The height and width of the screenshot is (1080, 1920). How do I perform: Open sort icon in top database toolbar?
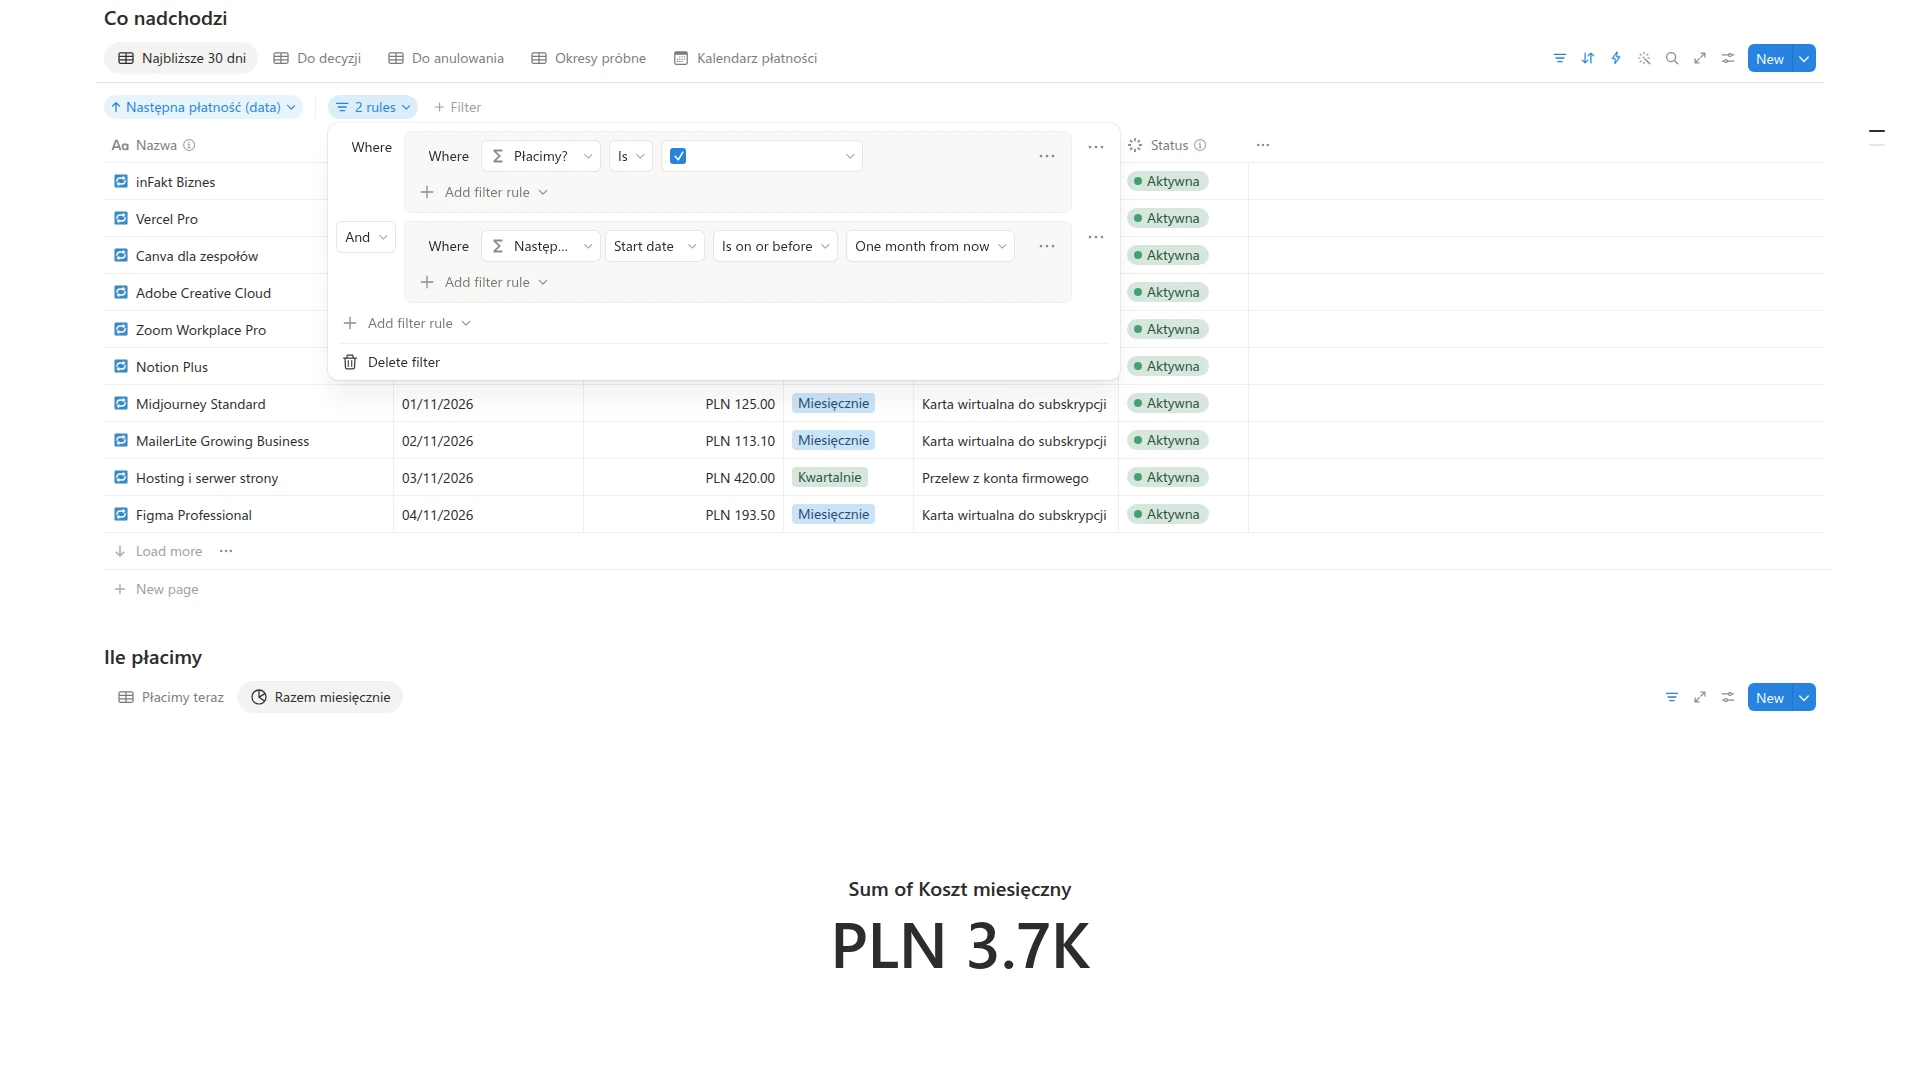coord(1587,58)
